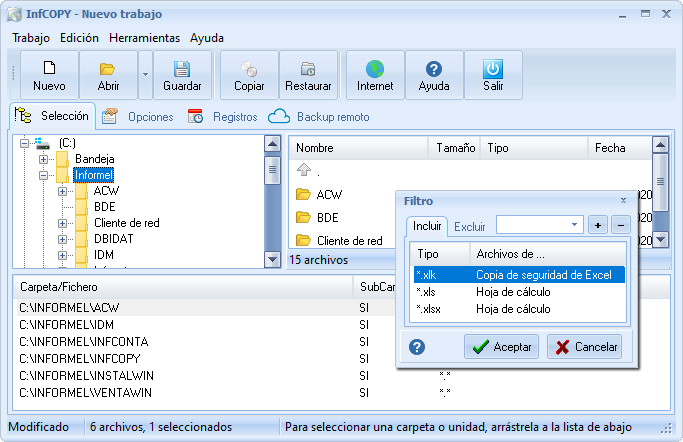Image resolution: width=683 pixels, height=442 pixels.
Task: Select row C:\INFORMEL\INFCONTA
Action: tap(205, 341)
